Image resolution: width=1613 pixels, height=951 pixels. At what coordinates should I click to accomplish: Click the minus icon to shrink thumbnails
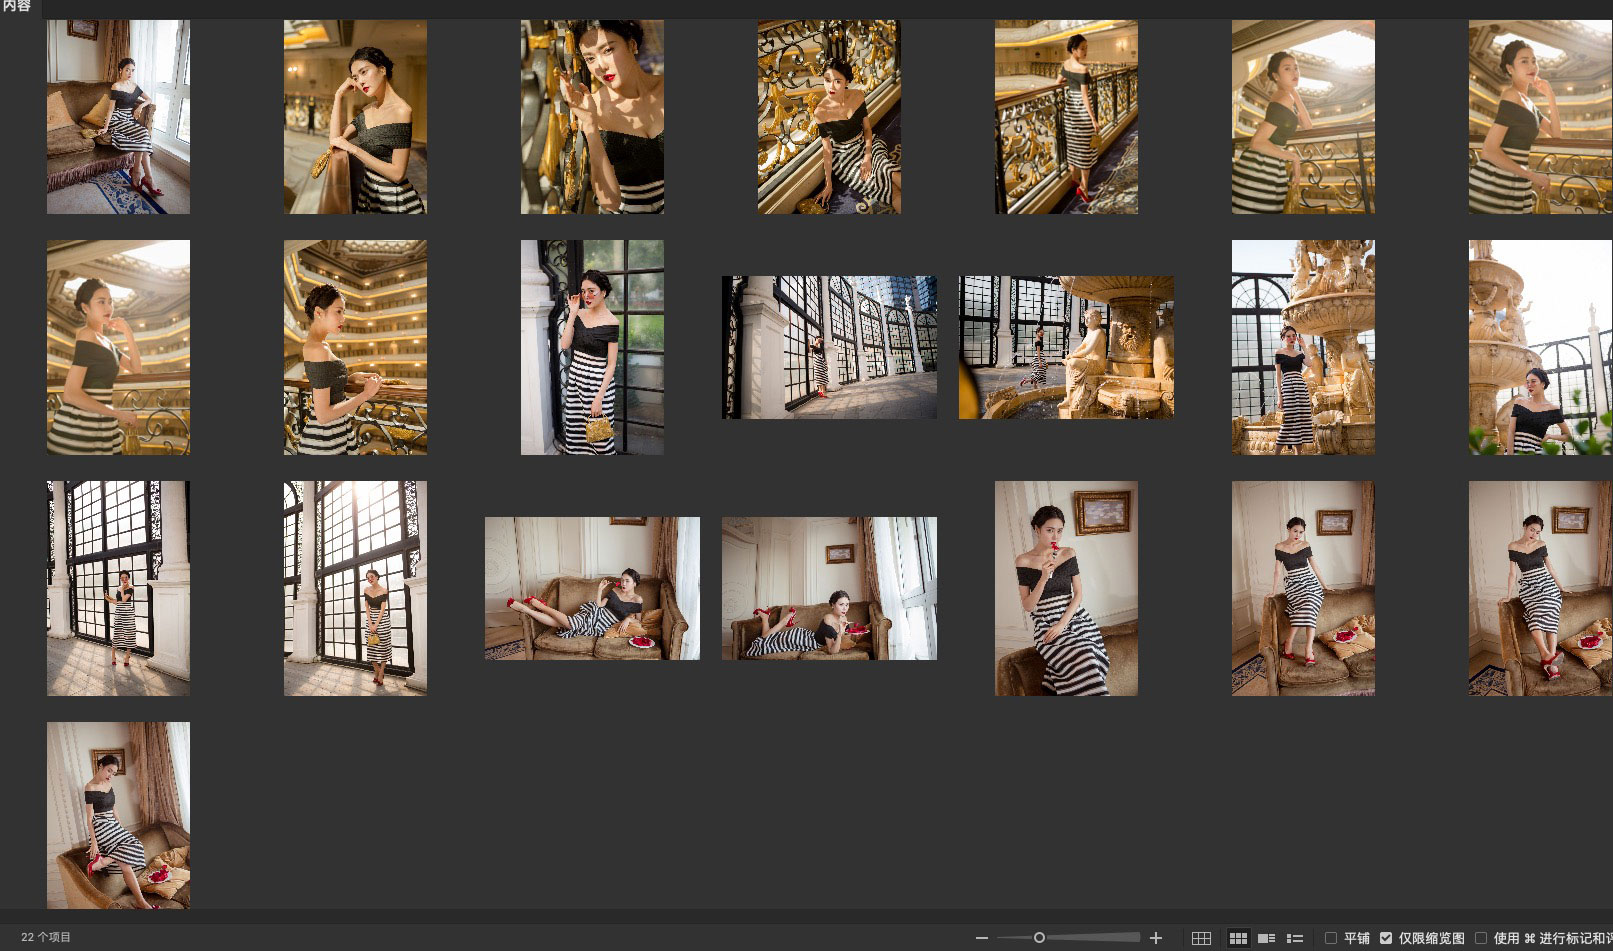point(981,938)
